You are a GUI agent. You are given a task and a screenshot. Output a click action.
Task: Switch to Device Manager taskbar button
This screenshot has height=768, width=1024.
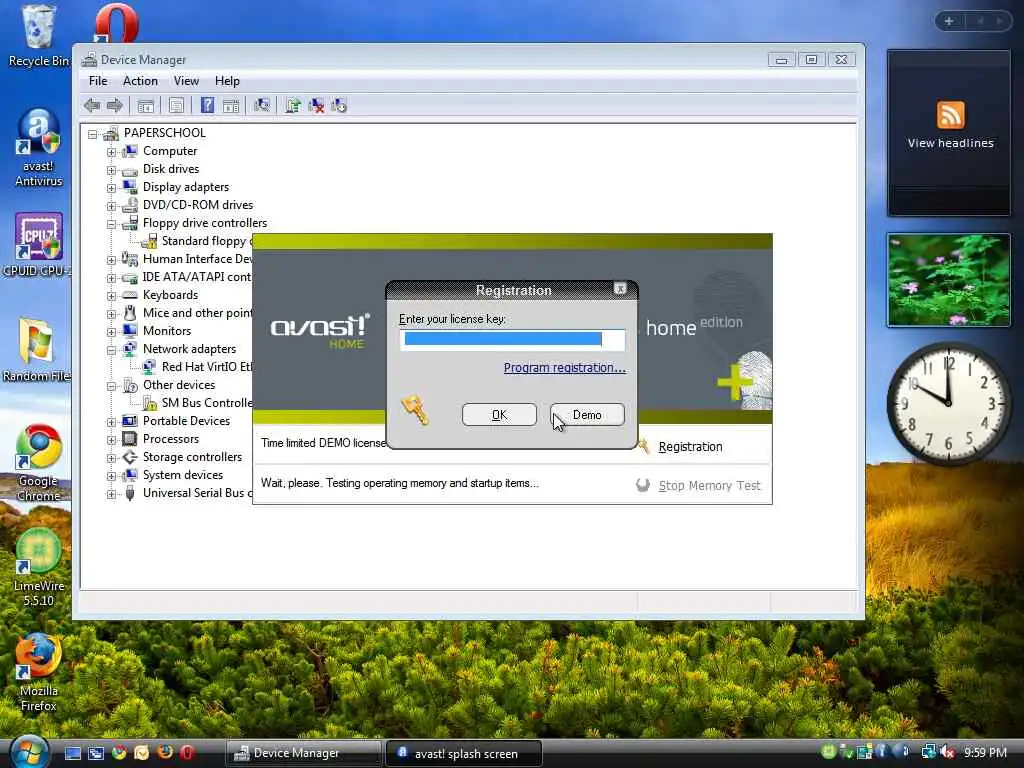click(x=304, y=753)
